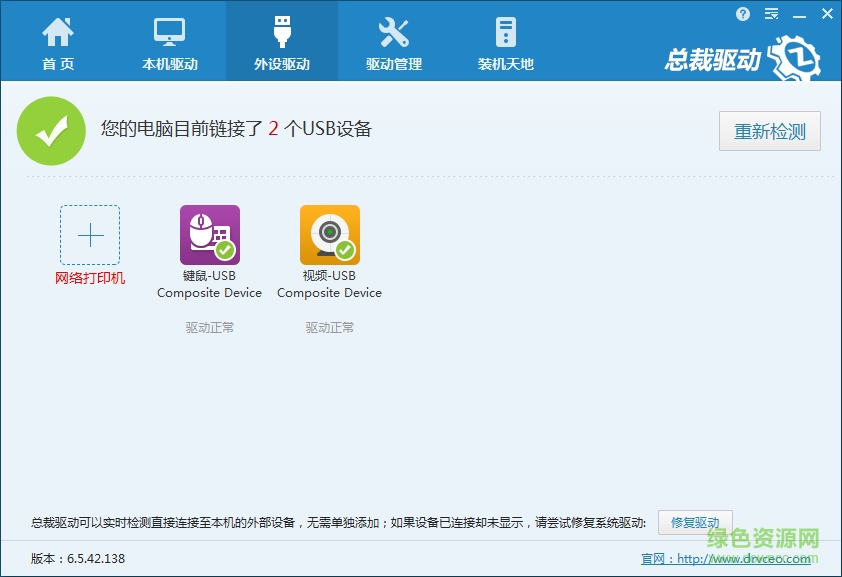Select the 外设驱动 tab
The image size is (842, 577).
[x=282, y=41]
